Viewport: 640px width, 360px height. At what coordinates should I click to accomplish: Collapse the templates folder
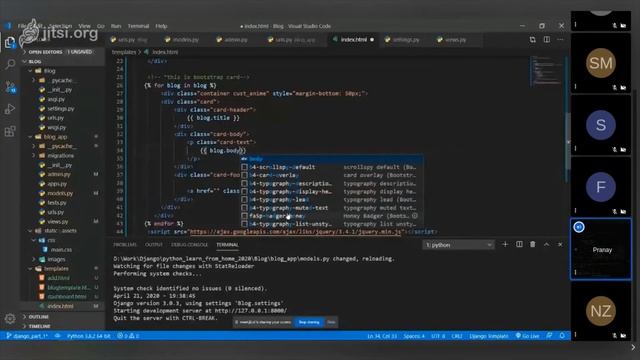62,269
